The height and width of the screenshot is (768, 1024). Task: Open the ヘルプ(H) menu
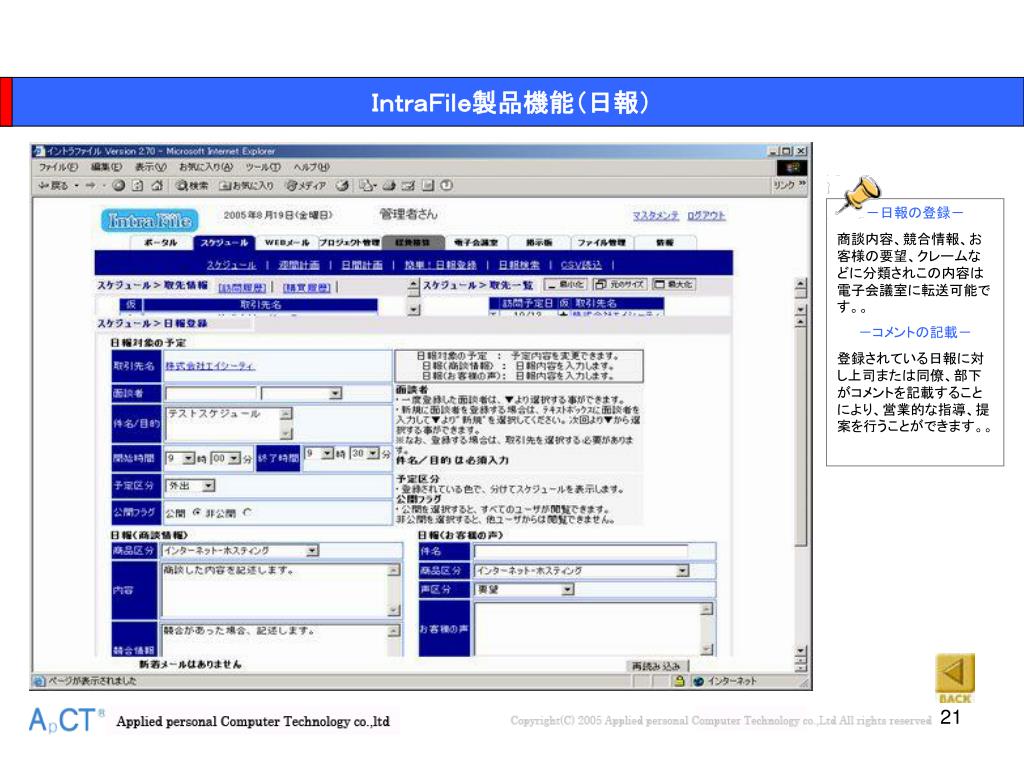tap(311, 167)
